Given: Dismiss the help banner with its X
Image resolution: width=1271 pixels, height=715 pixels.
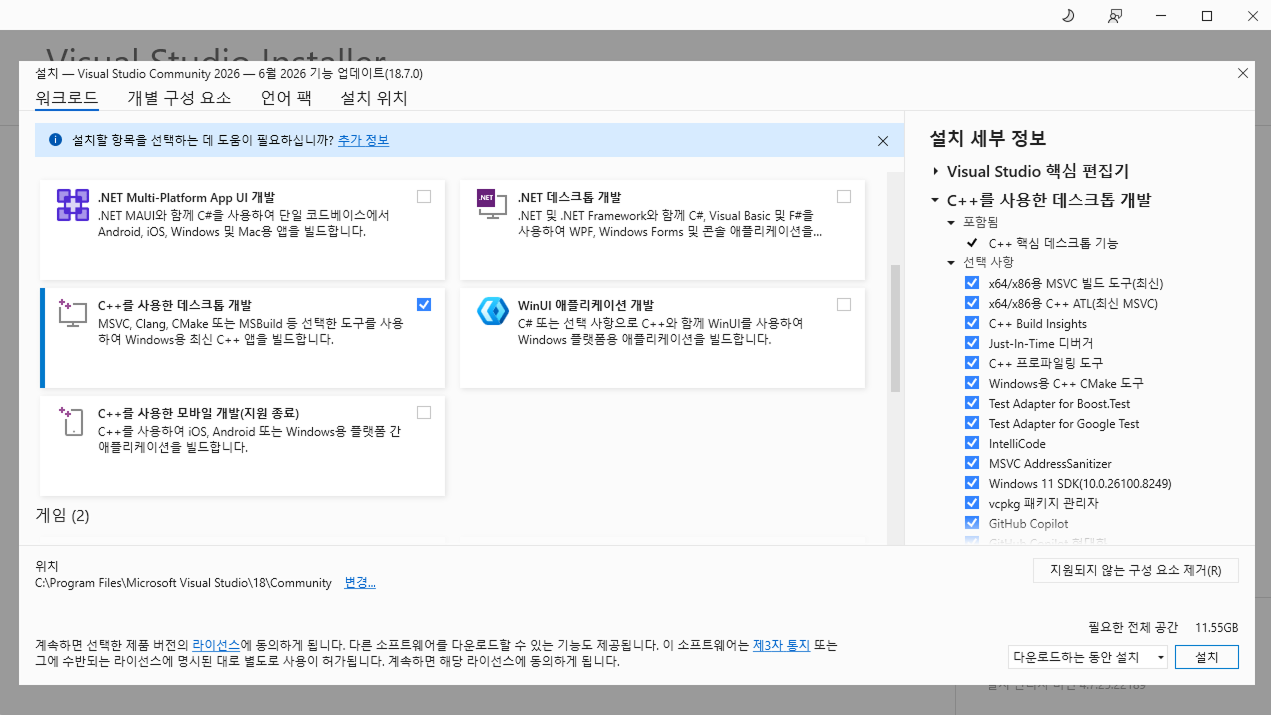Looking at the screenshot, I should (x=883, y=141).
